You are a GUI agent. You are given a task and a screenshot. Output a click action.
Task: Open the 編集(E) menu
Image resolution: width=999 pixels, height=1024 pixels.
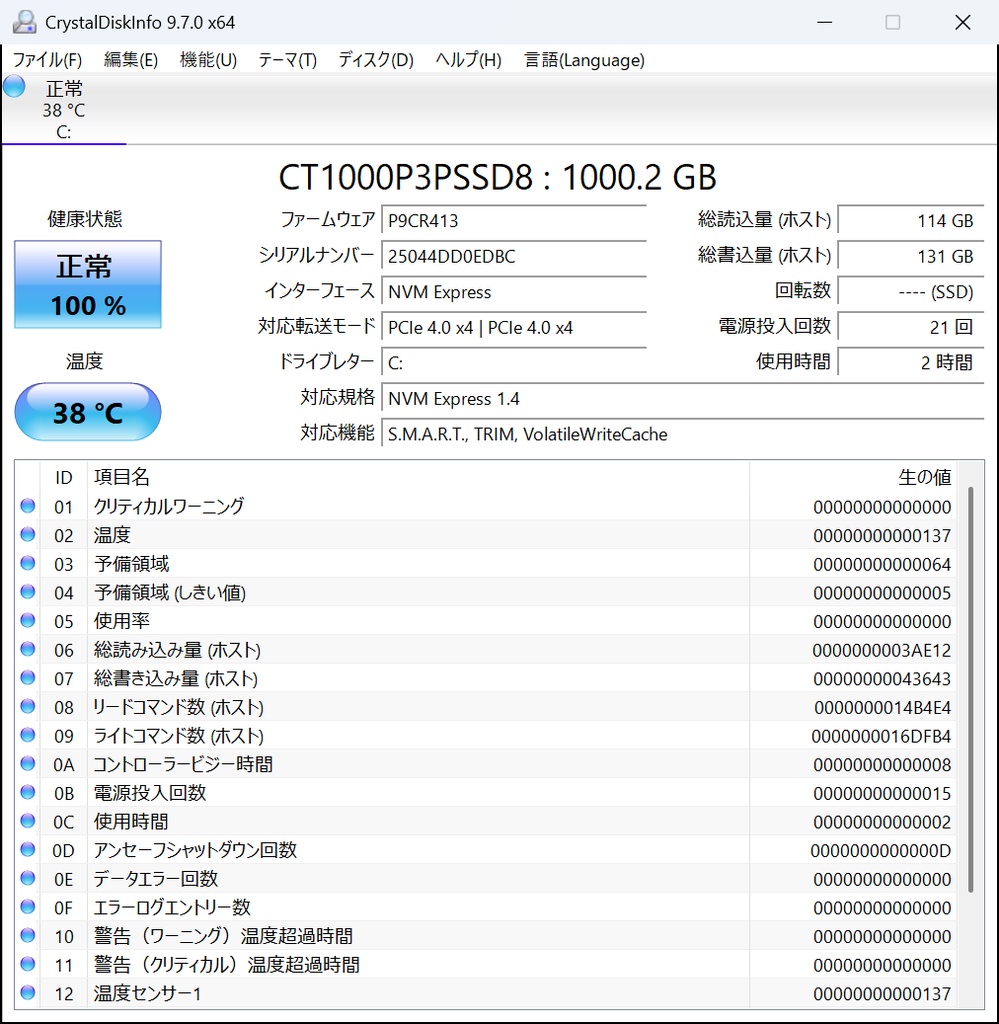(x=131, y=60)
